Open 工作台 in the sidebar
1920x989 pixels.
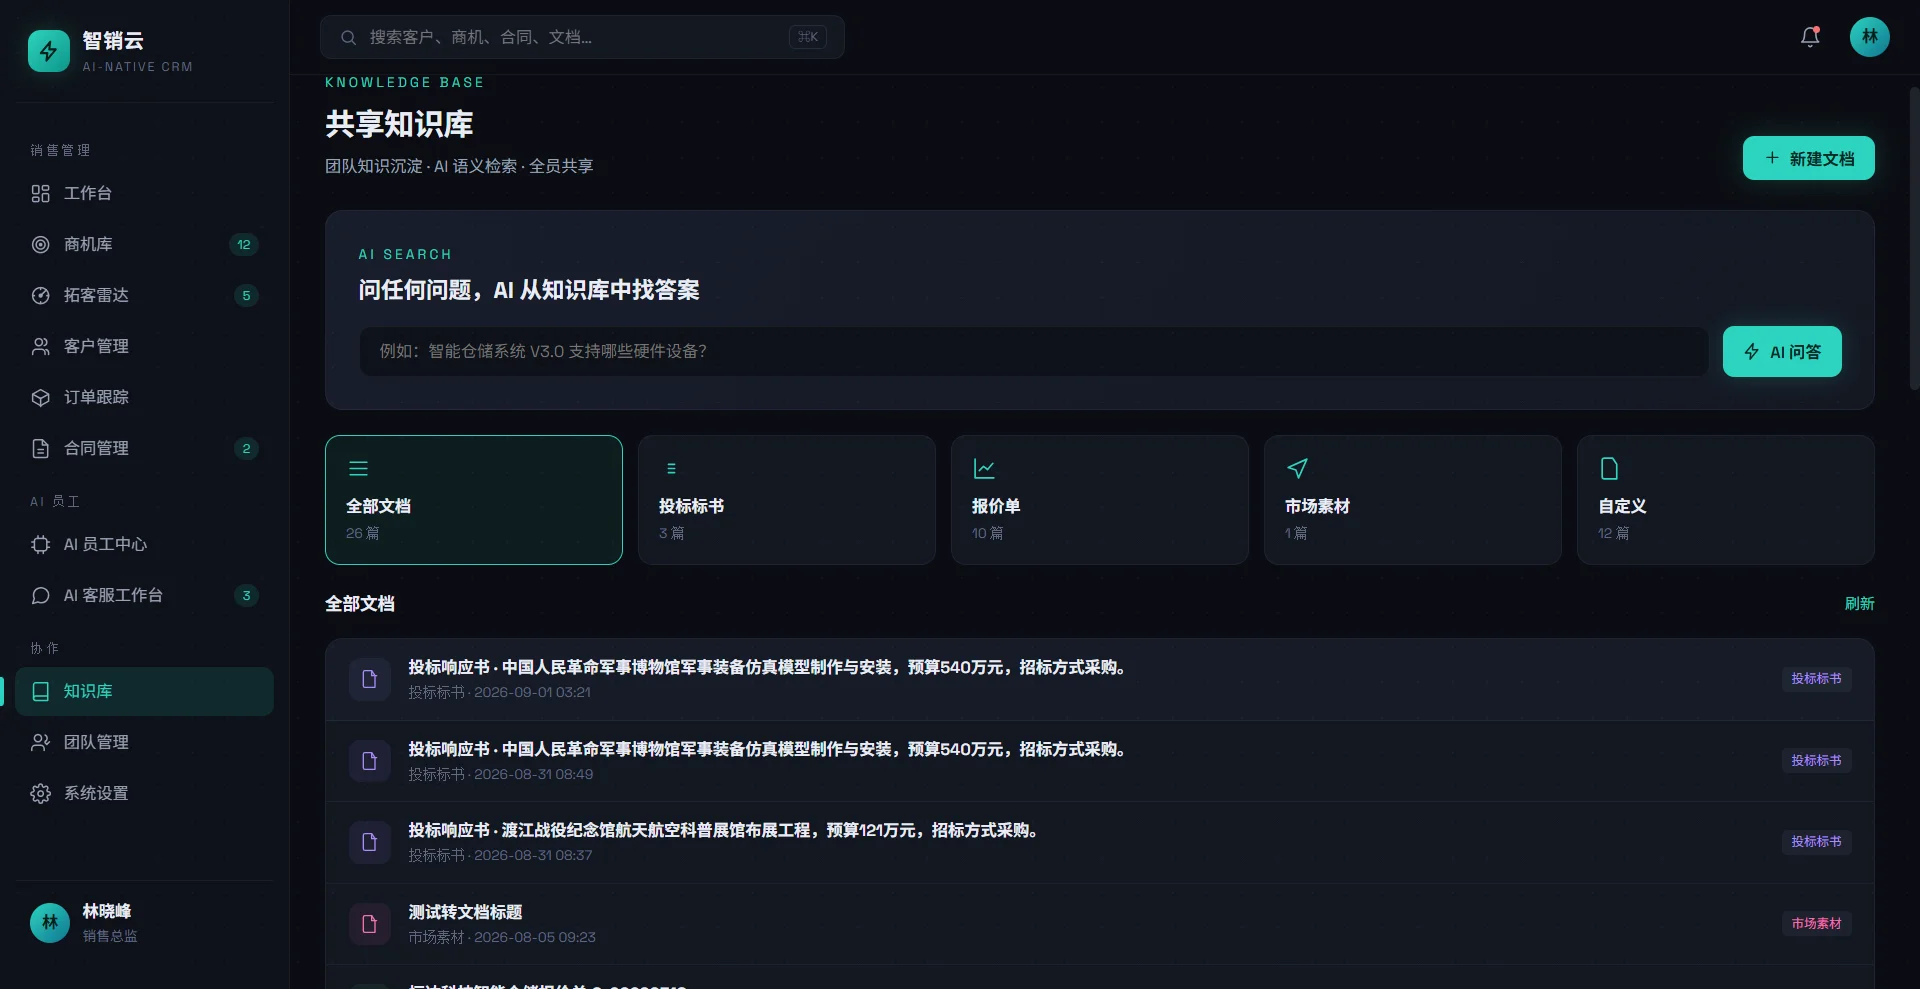point(144,193)
